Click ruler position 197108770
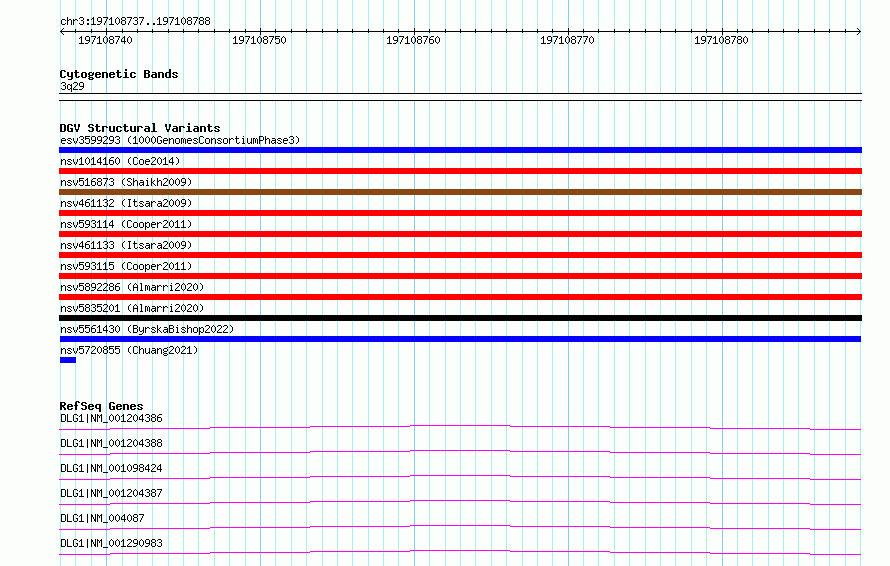Screen dimensions: 890x566 click(567, 40)
